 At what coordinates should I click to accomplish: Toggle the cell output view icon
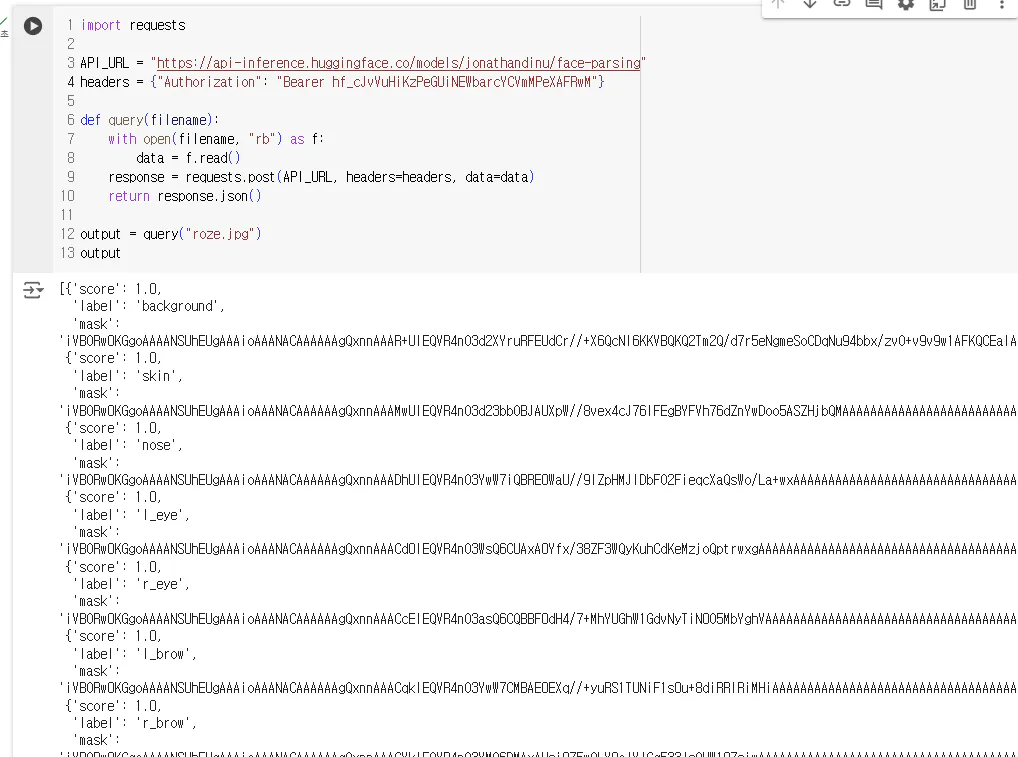[x=33, y=290]
